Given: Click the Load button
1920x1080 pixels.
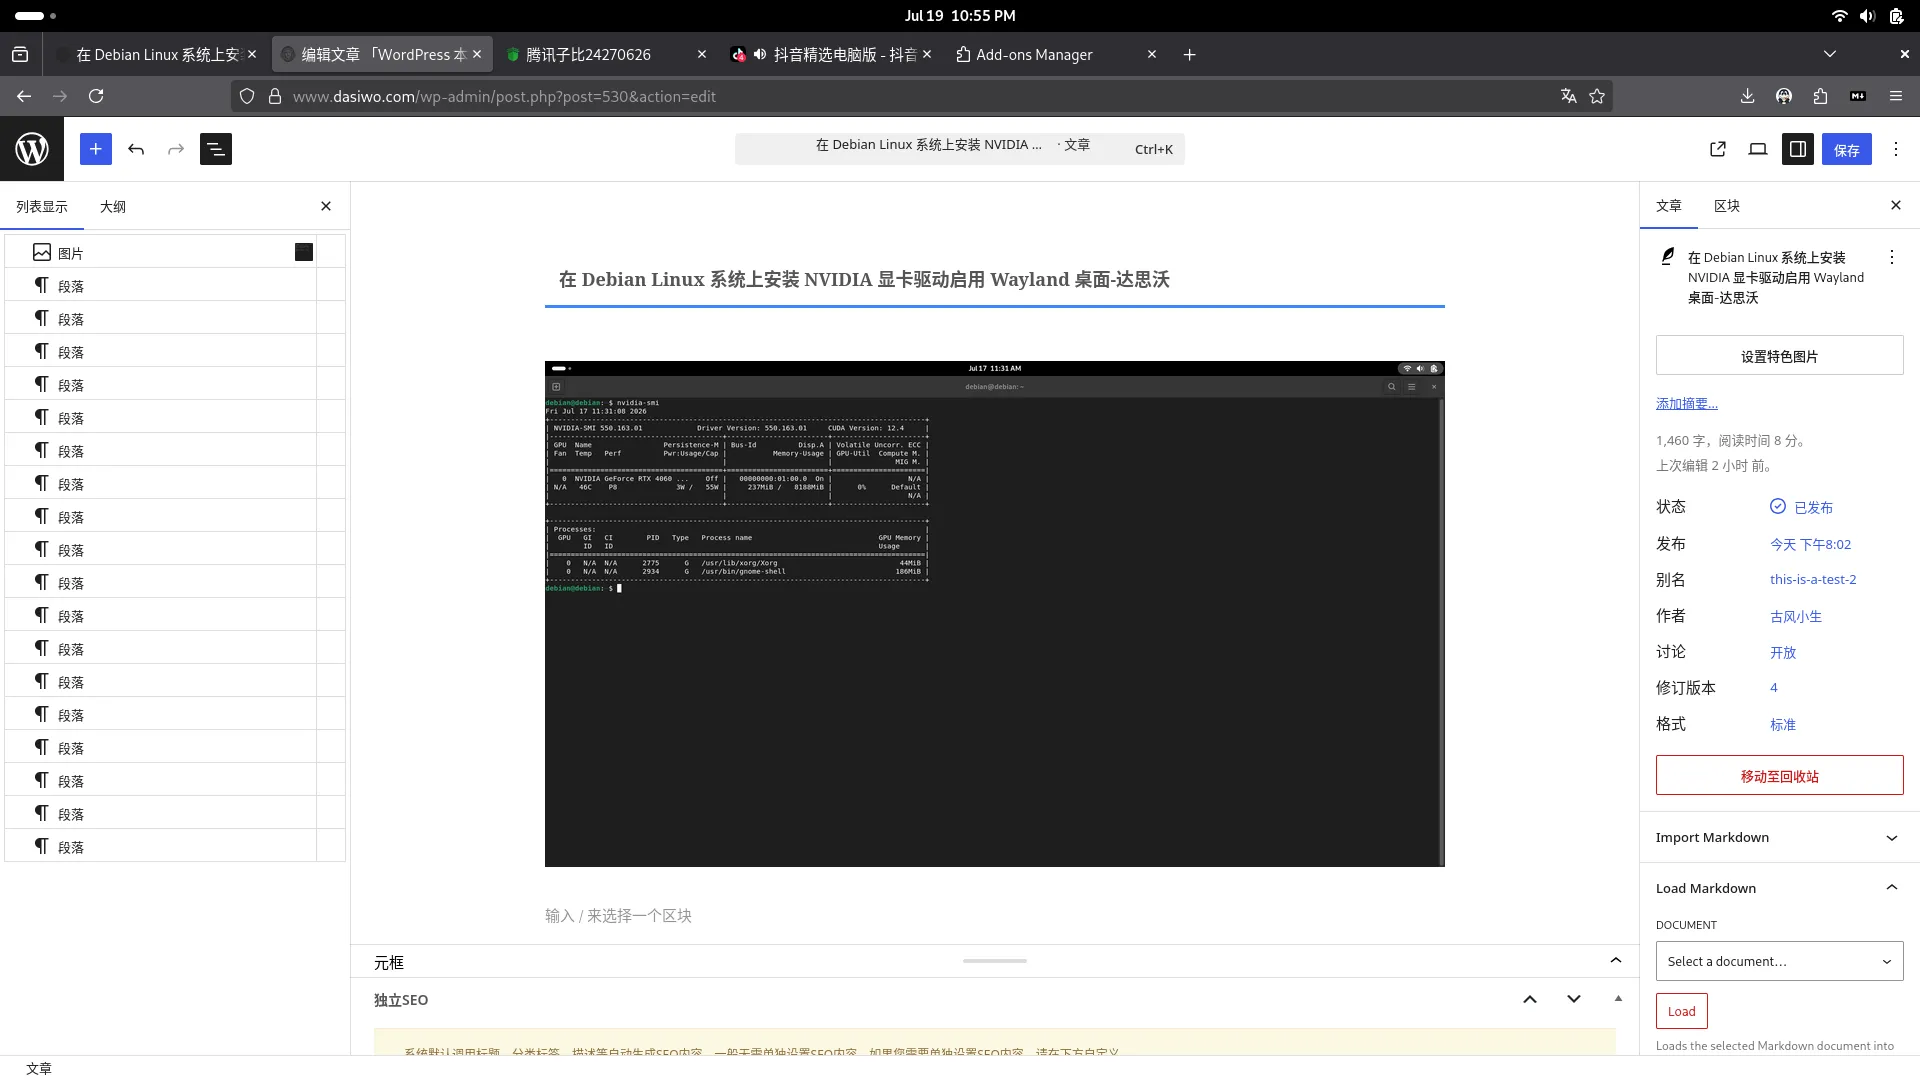Looking at the screenshot, I should (1682, 1011).
